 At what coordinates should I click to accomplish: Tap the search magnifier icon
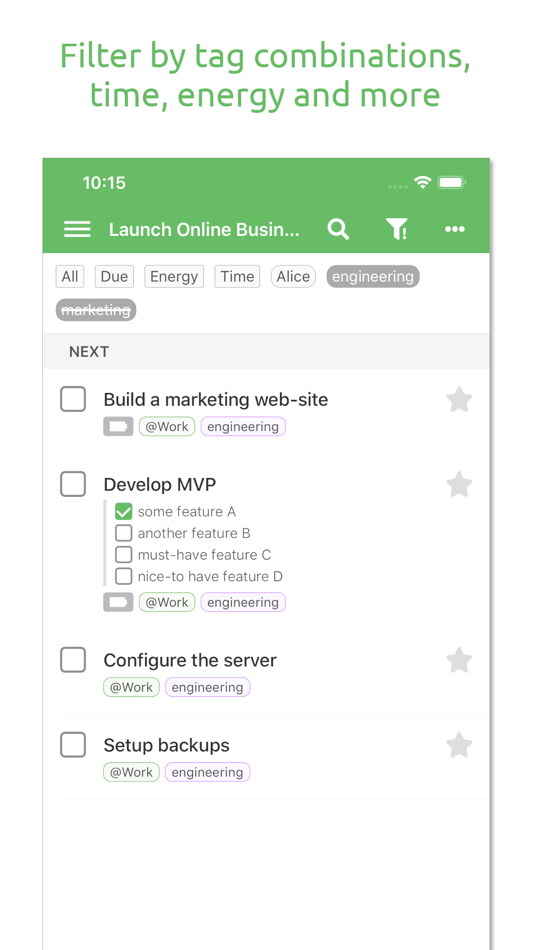pyautogui.click(x=338, y=229)
